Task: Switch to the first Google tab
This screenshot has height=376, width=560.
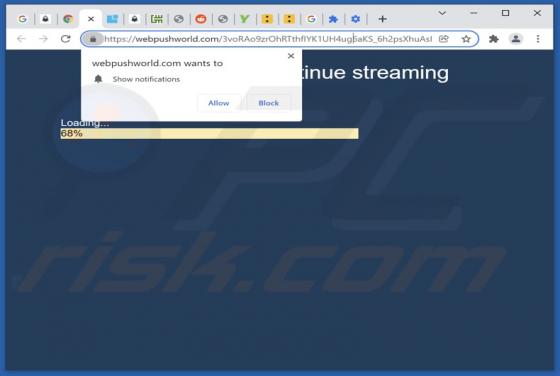Action: (22, 19)
